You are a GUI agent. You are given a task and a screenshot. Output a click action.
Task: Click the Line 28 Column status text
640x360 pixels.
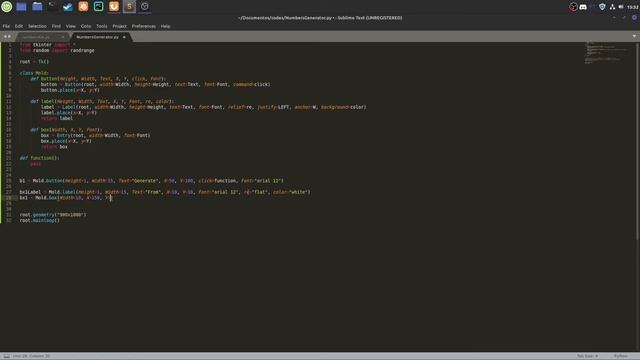point(31,356)
